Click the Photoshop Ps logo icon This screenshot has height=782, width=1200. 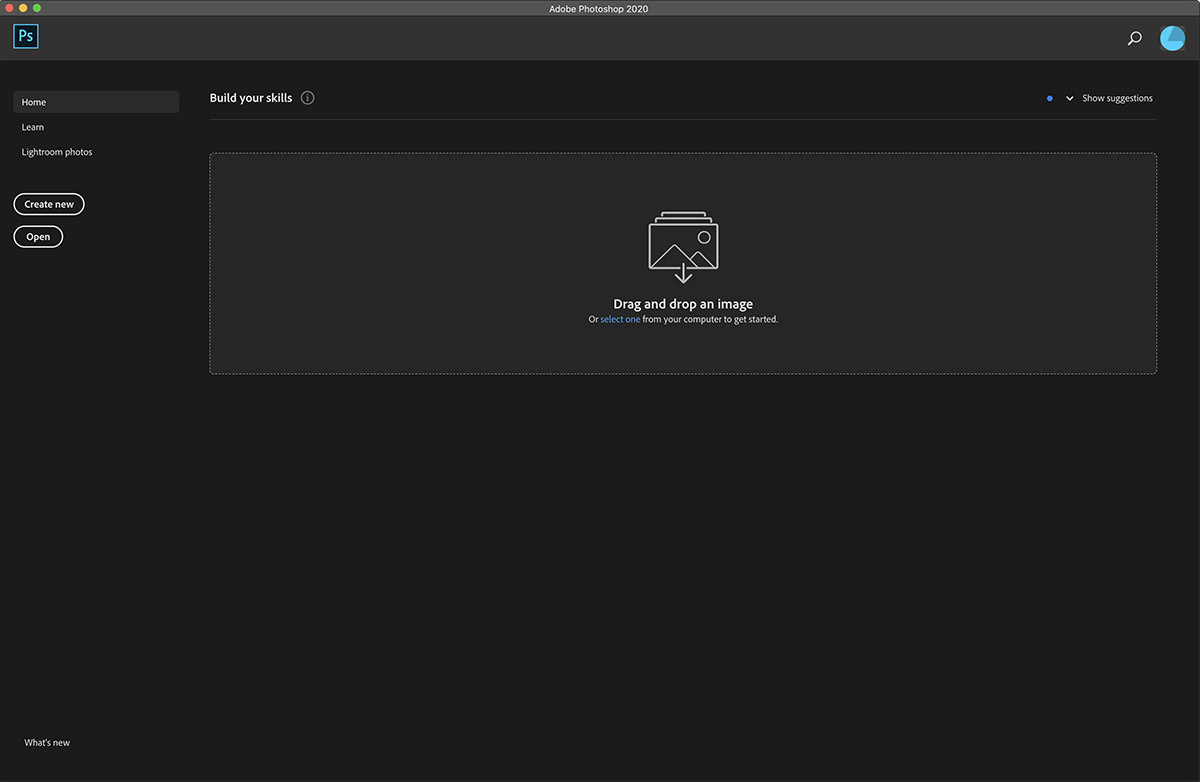26,37
